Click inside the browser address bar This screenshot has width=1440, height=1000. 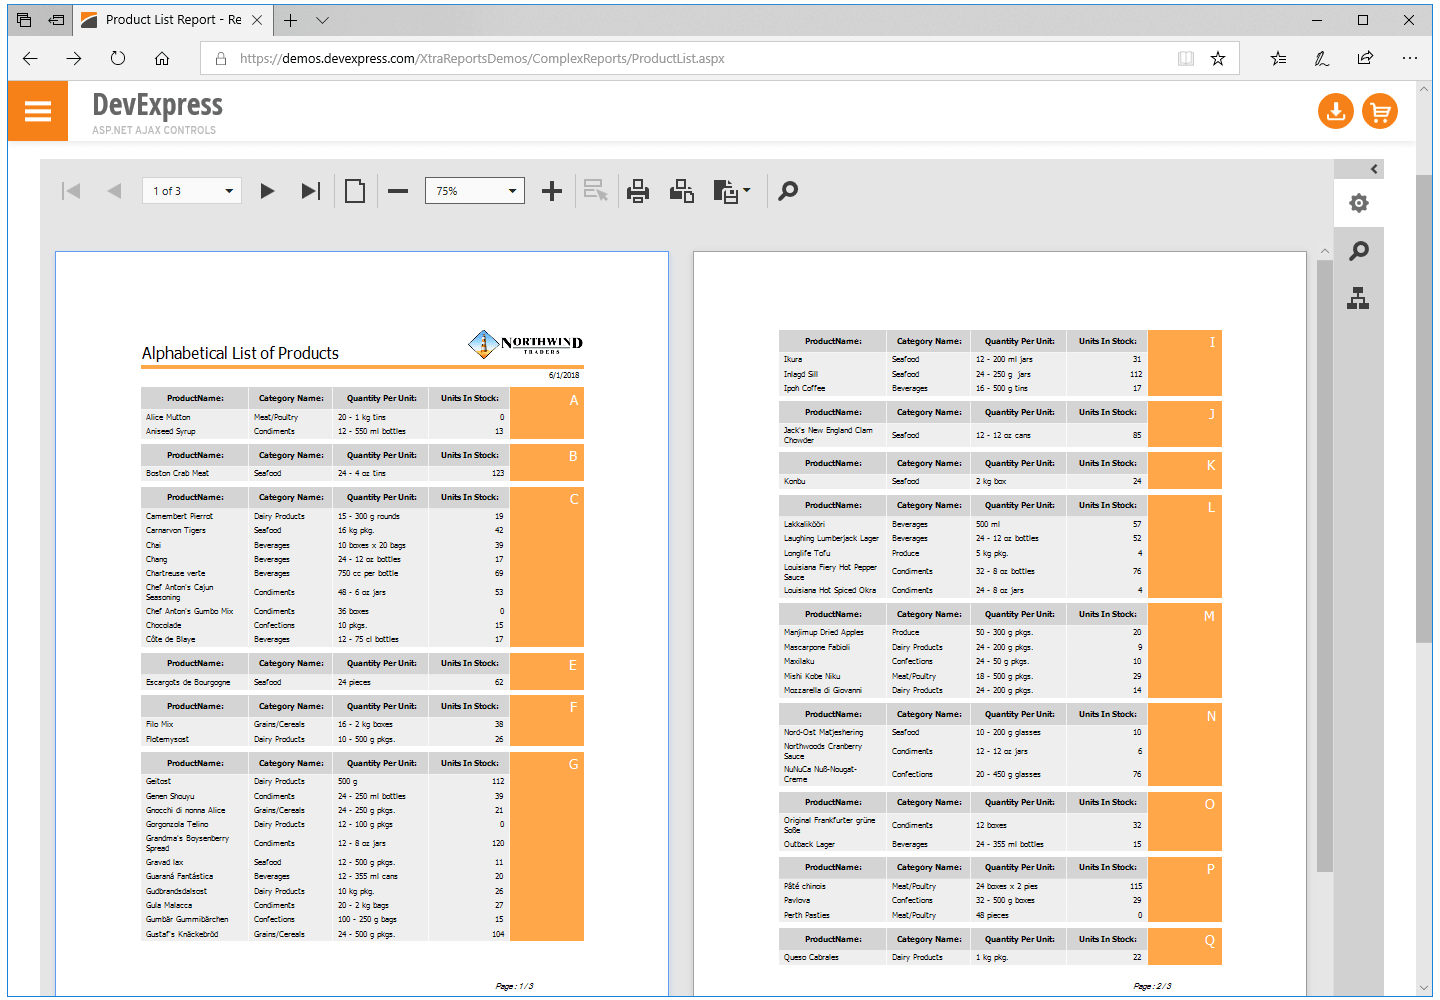[x=700, y=58]
